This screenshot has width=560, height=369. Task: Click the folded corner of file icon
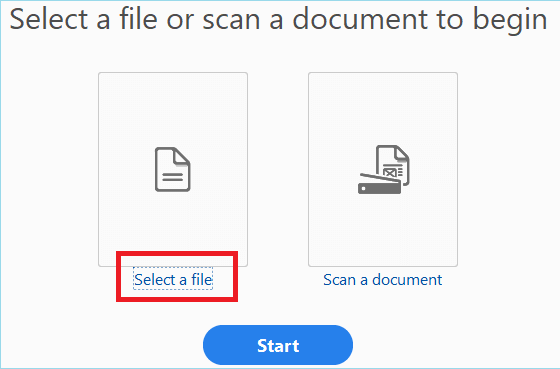coord(182,156)
